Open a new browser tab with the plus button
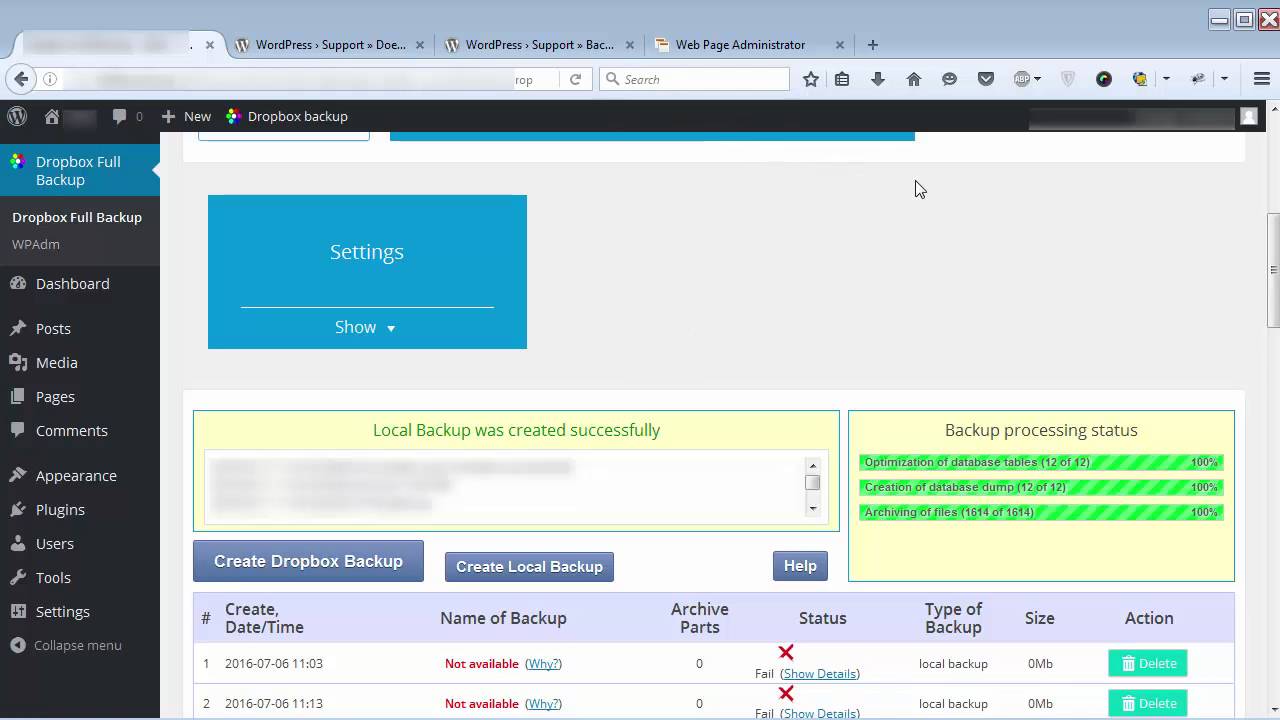Viewport: 1280px width, 720px height. 873,45
